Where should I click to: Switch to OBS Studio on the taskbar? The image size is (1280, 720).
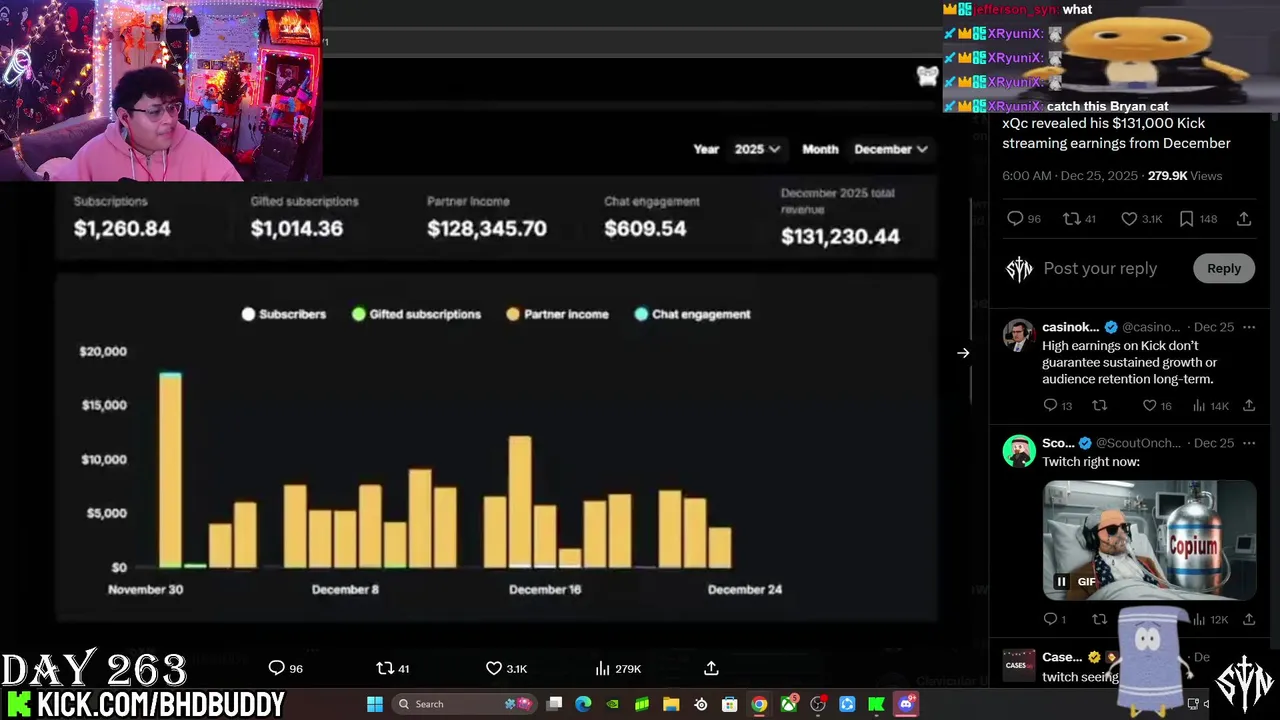[x=818, y=704]
